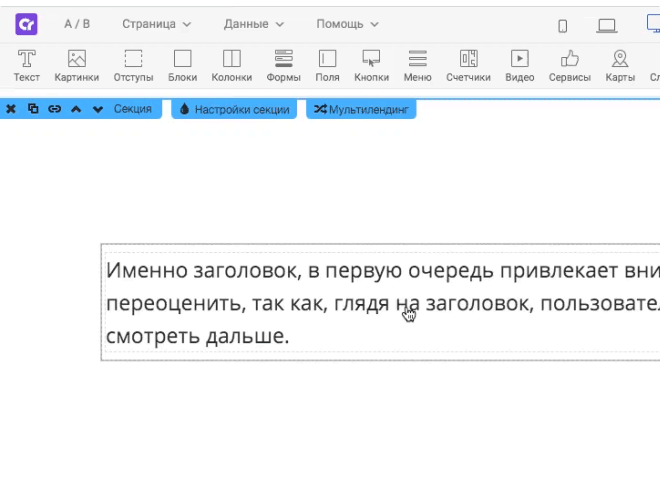Move the section up
660x500 pixels.
pyautogui.click(x=76, y=109)
